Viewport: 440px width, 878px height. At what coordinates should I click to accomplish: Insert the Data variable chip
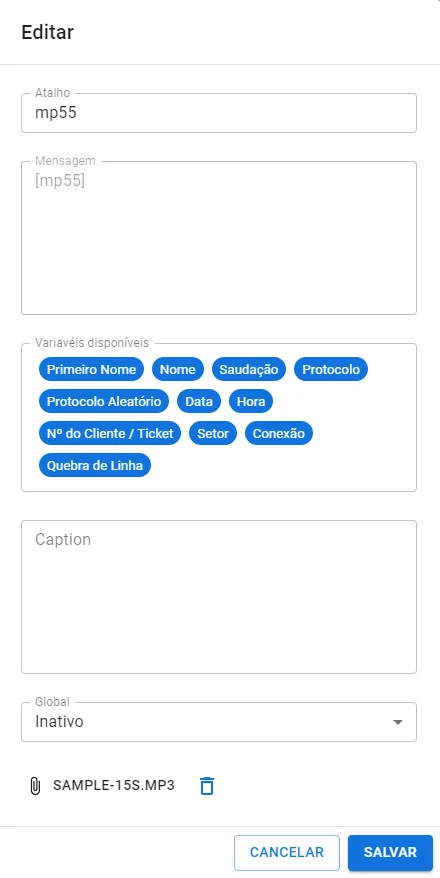[199, 401]
